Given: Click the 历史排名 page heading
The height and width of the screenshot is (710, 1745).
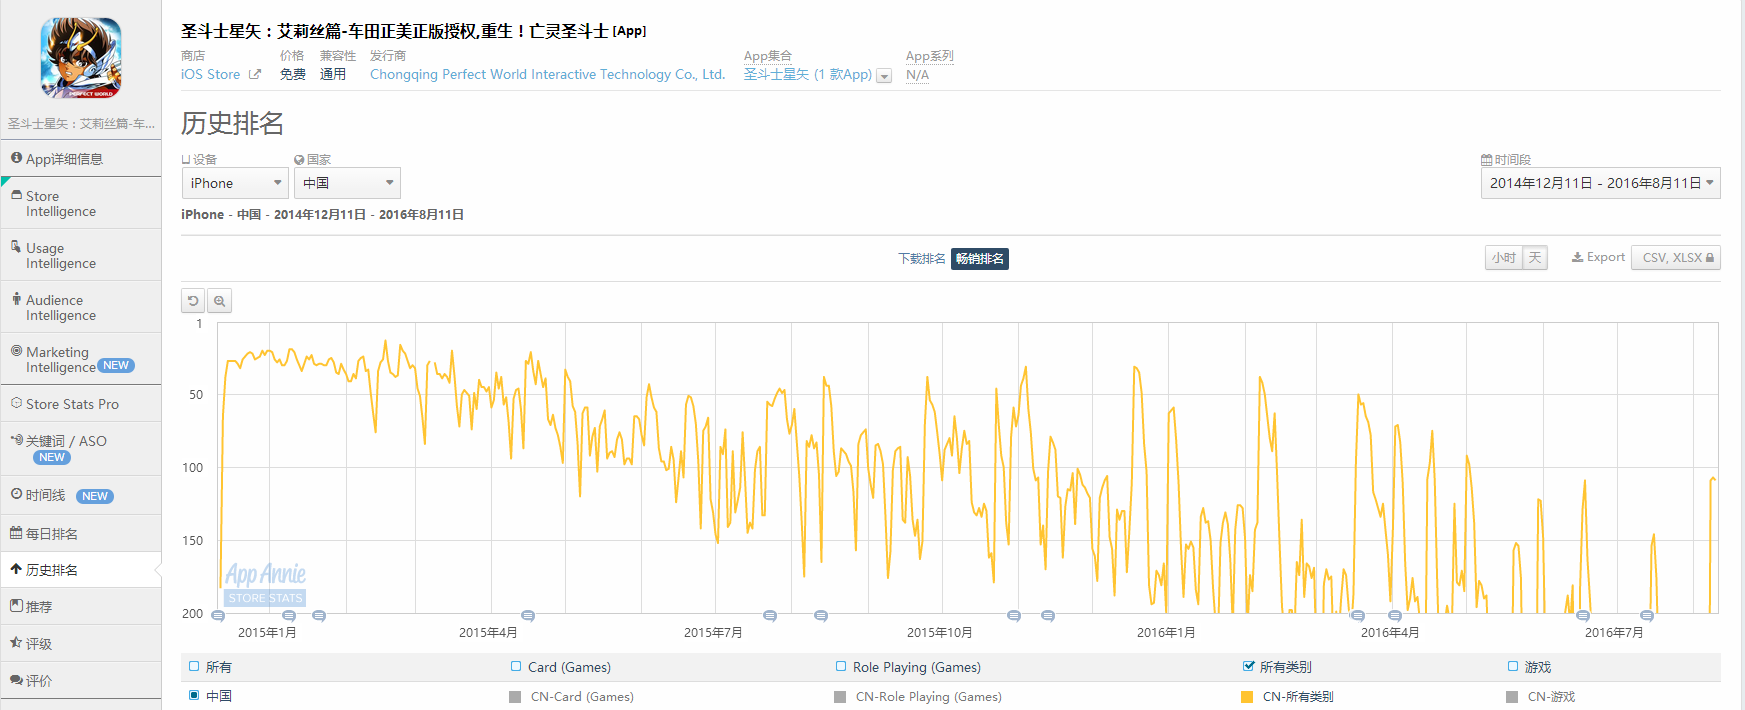Looking at the screenshot, I should pos(232,123).
